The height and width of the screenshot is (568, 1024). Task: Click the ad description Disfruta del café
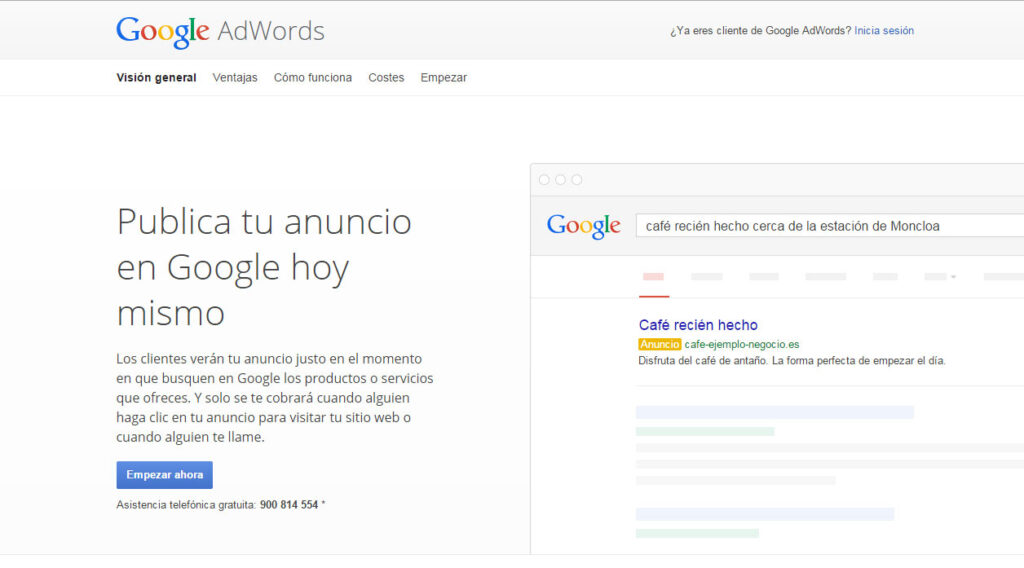coord(792,360)
